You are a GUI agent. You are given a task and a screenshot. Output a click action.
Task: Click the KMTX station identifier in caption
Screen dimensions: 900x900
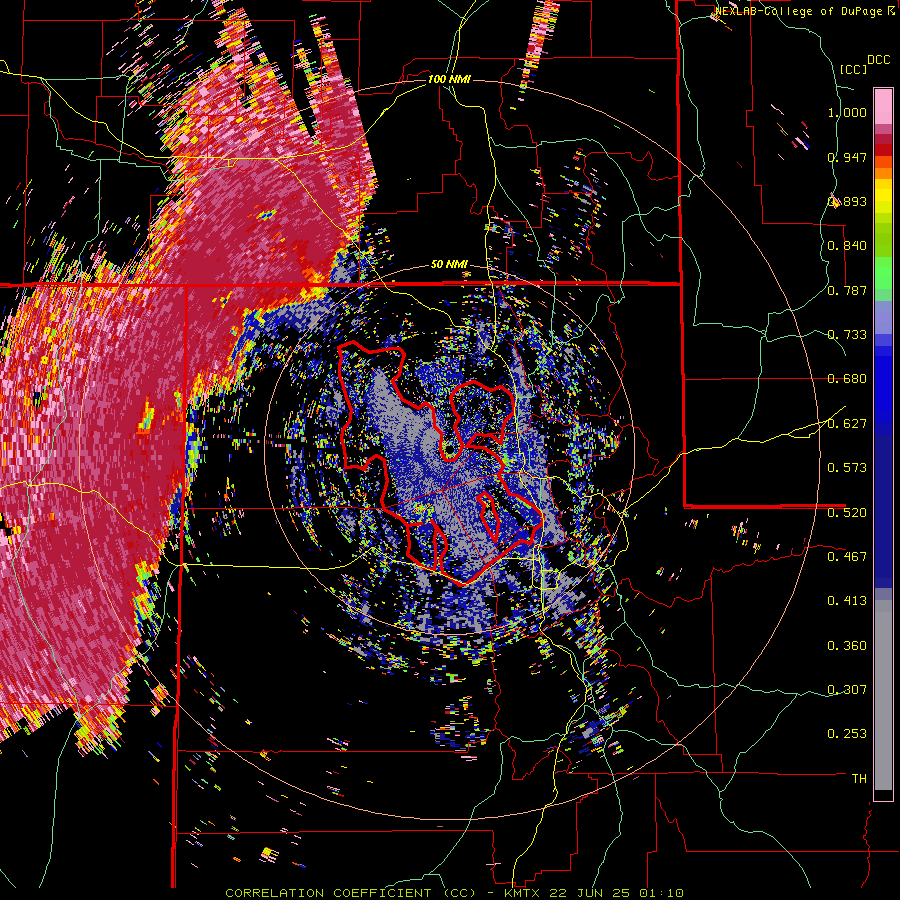523,893
